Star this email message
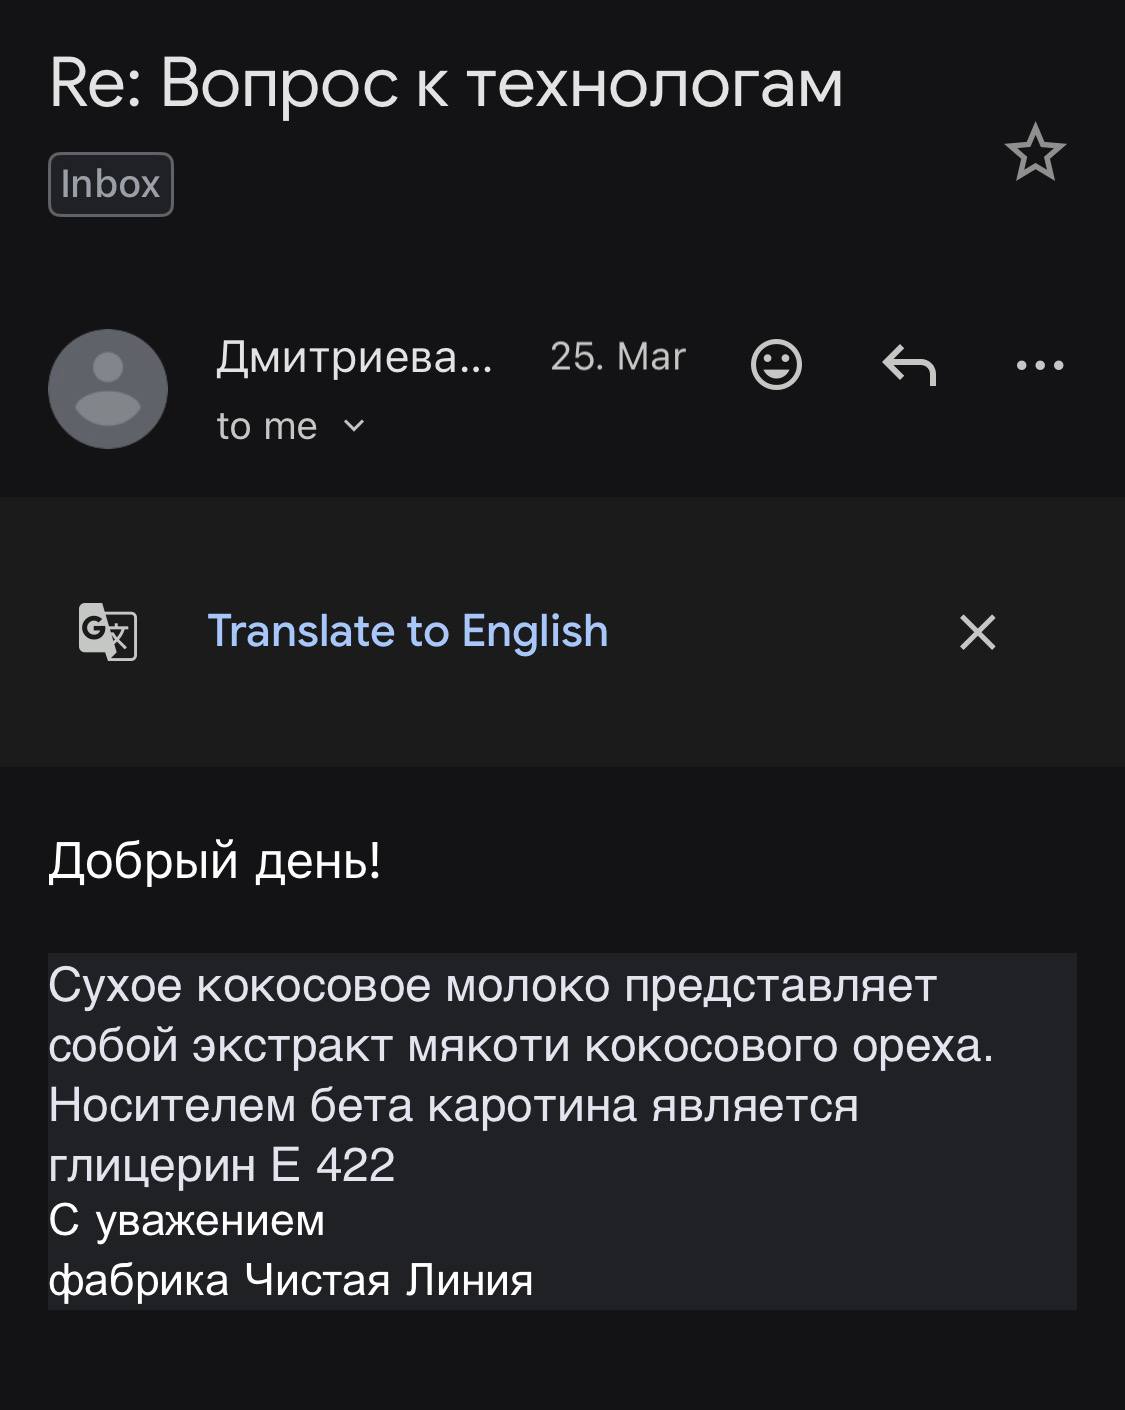Image resolution: width=1125 pixels, height=1410 pixels. point(1035,153)
